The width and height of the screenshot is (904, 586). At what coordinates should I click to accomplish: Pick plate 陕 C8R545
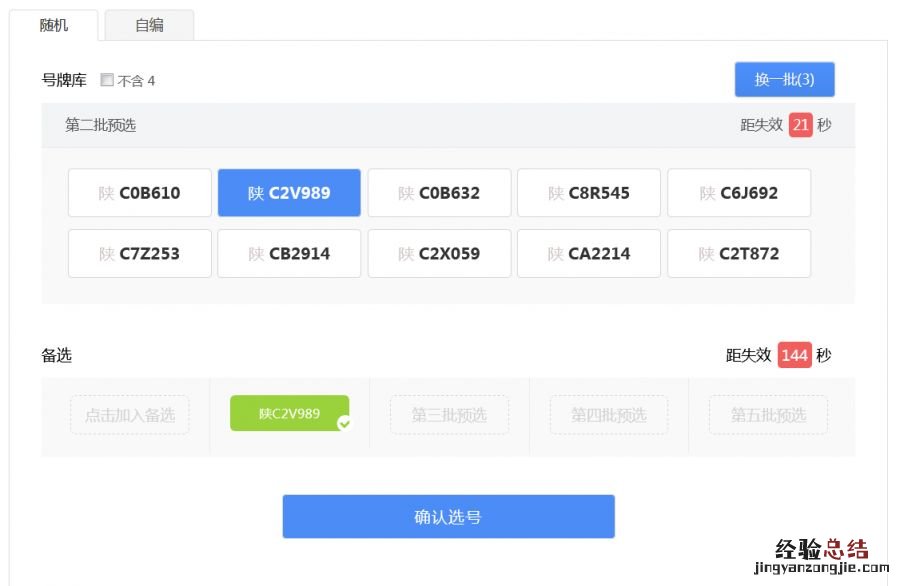click(x=589, y=193)
